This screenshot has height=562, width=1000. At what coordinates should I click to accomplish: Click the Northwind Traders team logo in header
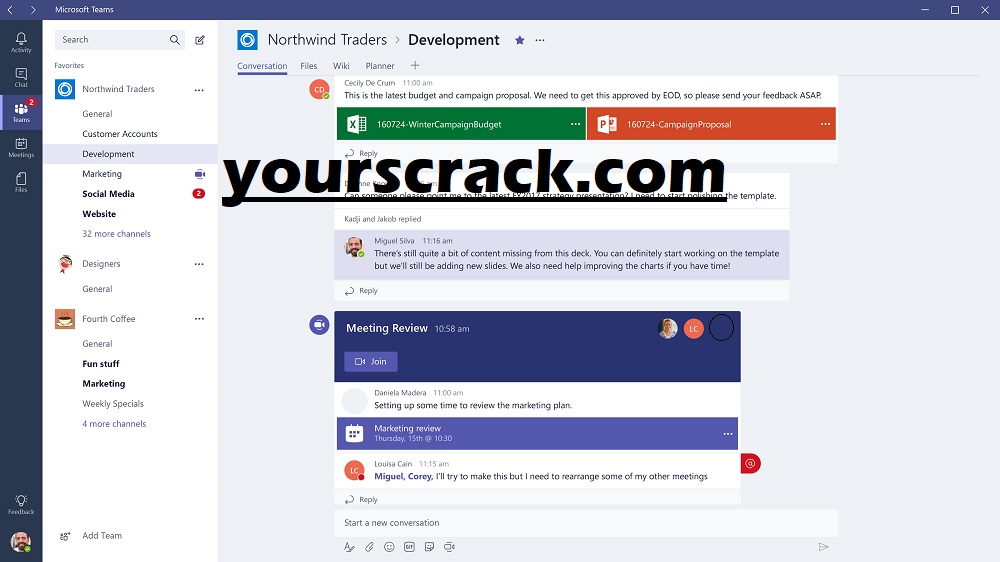247,40
